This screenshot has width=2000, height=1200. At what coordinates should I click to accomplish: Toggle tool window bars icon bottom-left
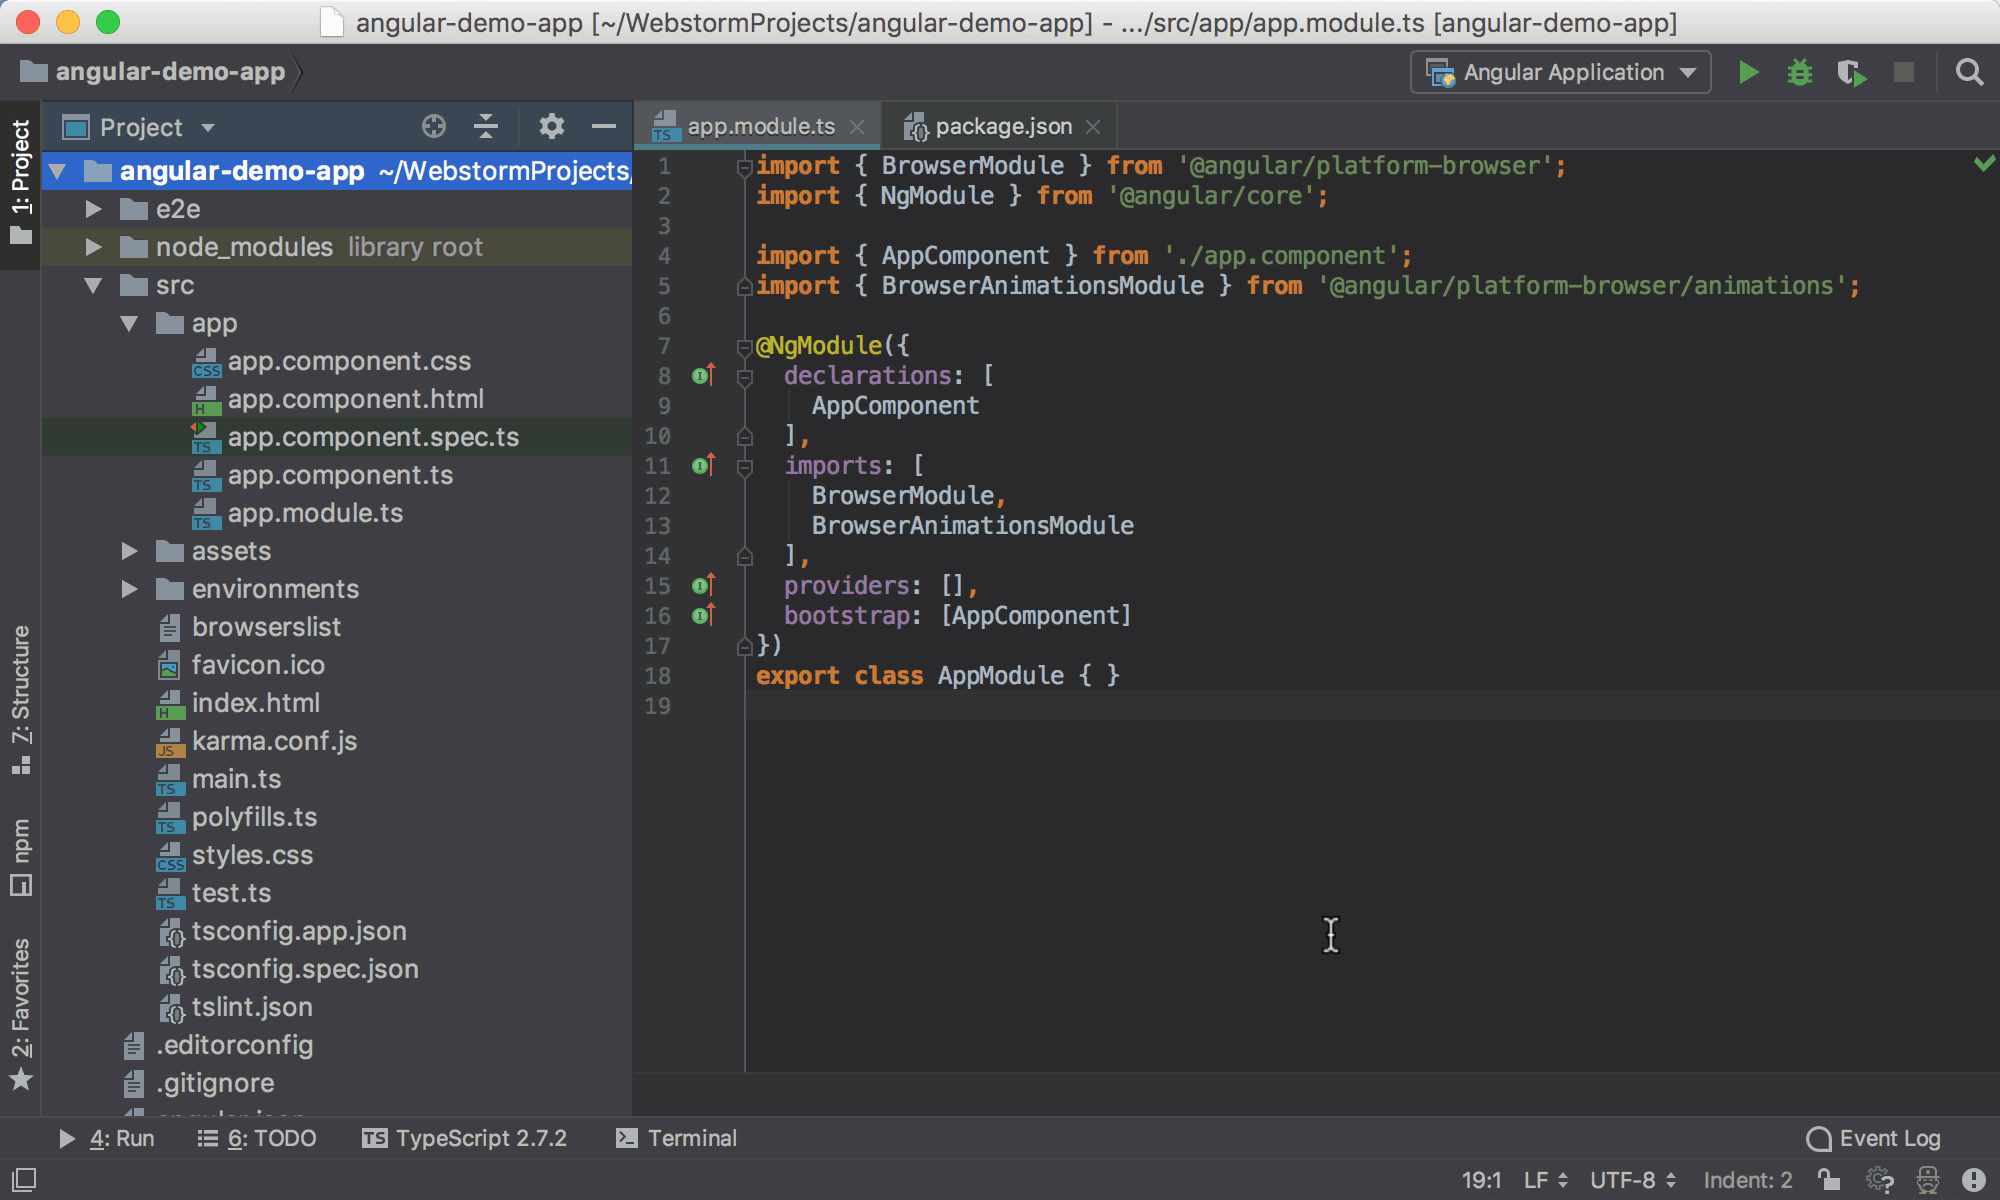point(24,1181)
